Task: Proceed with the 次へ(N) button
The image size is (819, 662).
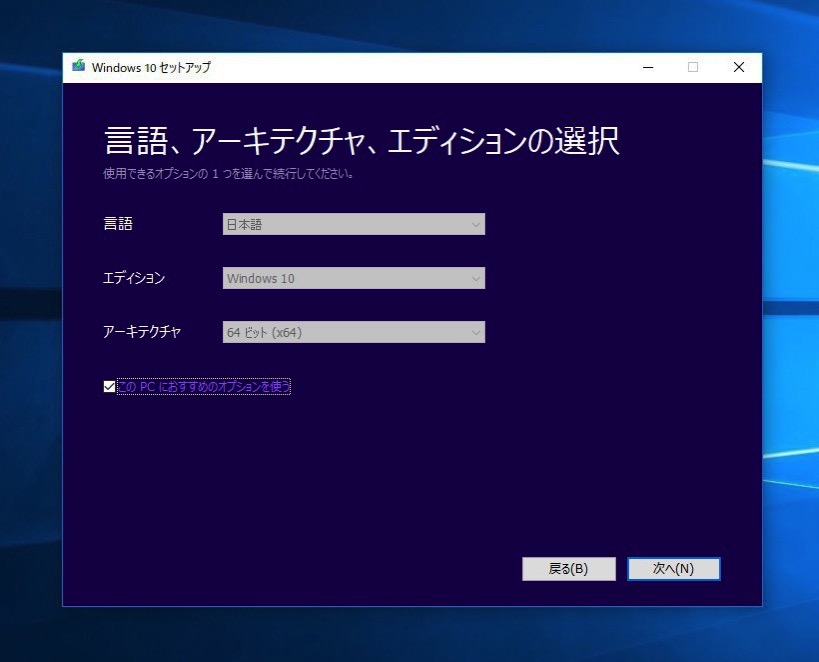Action: 673,569
